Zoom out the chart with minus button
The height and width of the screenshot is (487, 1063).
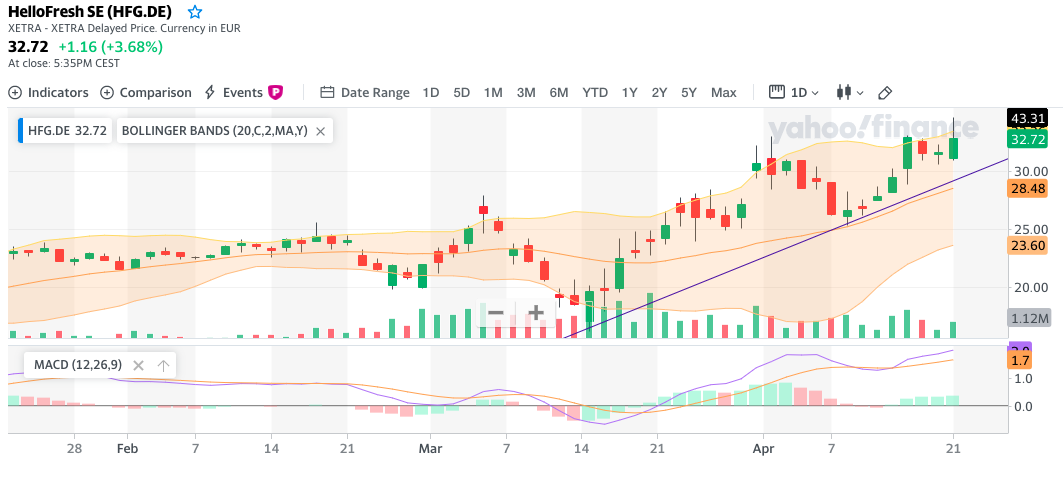pyautogui.click(x=496, y=313)
